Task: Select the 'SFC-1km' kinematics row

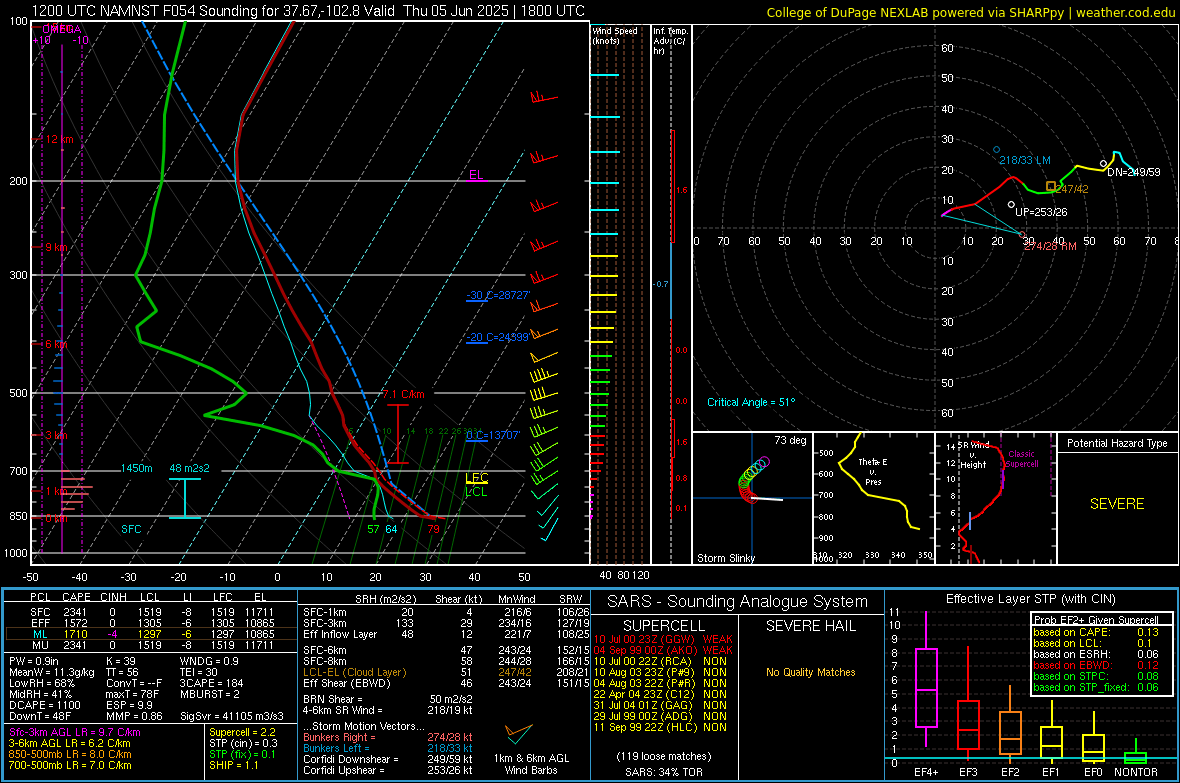Action: tap(446, 612)
